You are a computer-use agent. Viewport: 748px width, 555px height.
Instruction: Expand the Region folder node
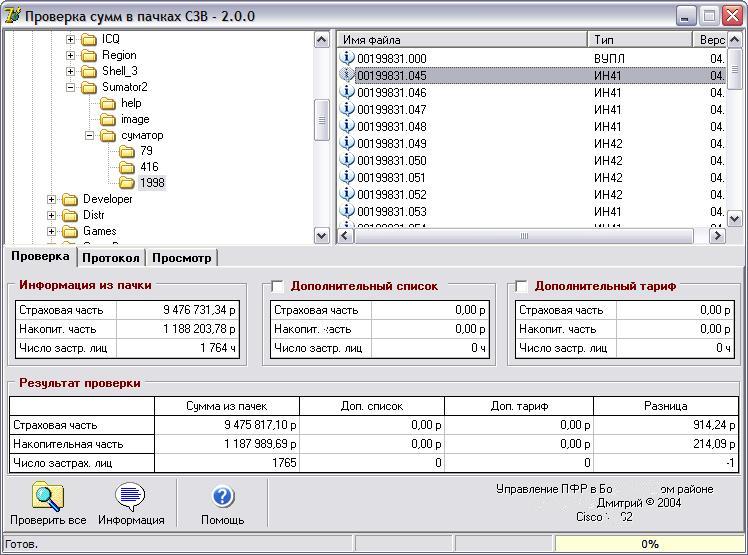click(71, 55)
